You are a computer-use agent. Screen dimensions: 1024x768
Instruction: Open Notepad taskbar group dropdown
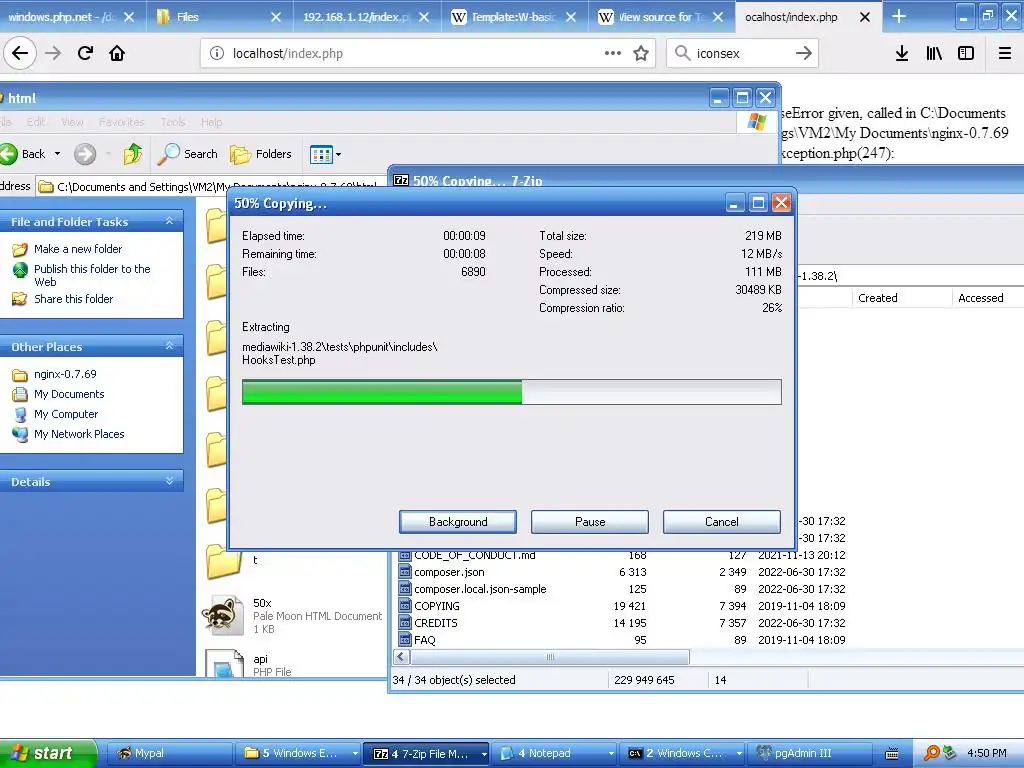point(611,754)
